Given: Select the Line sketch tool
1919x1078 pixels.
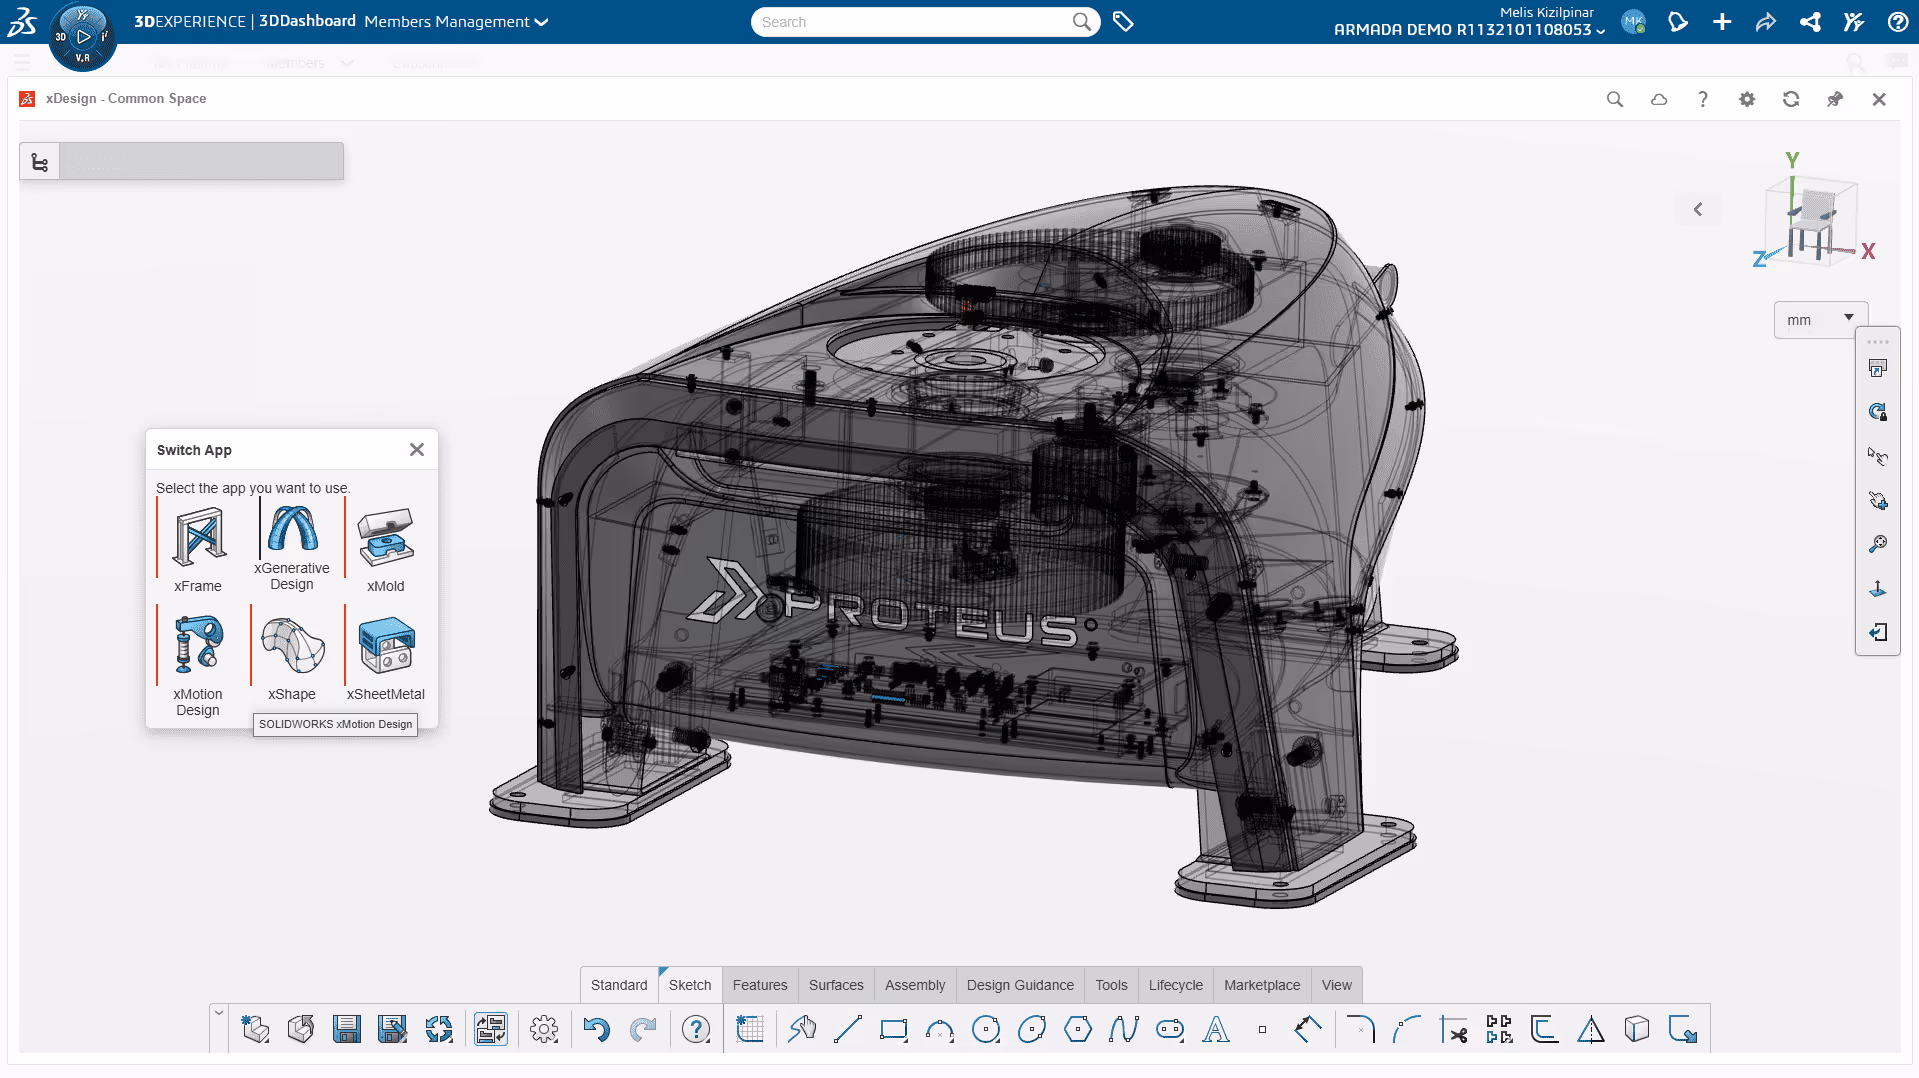Looking at the screenshot, I should (848, 1029).
